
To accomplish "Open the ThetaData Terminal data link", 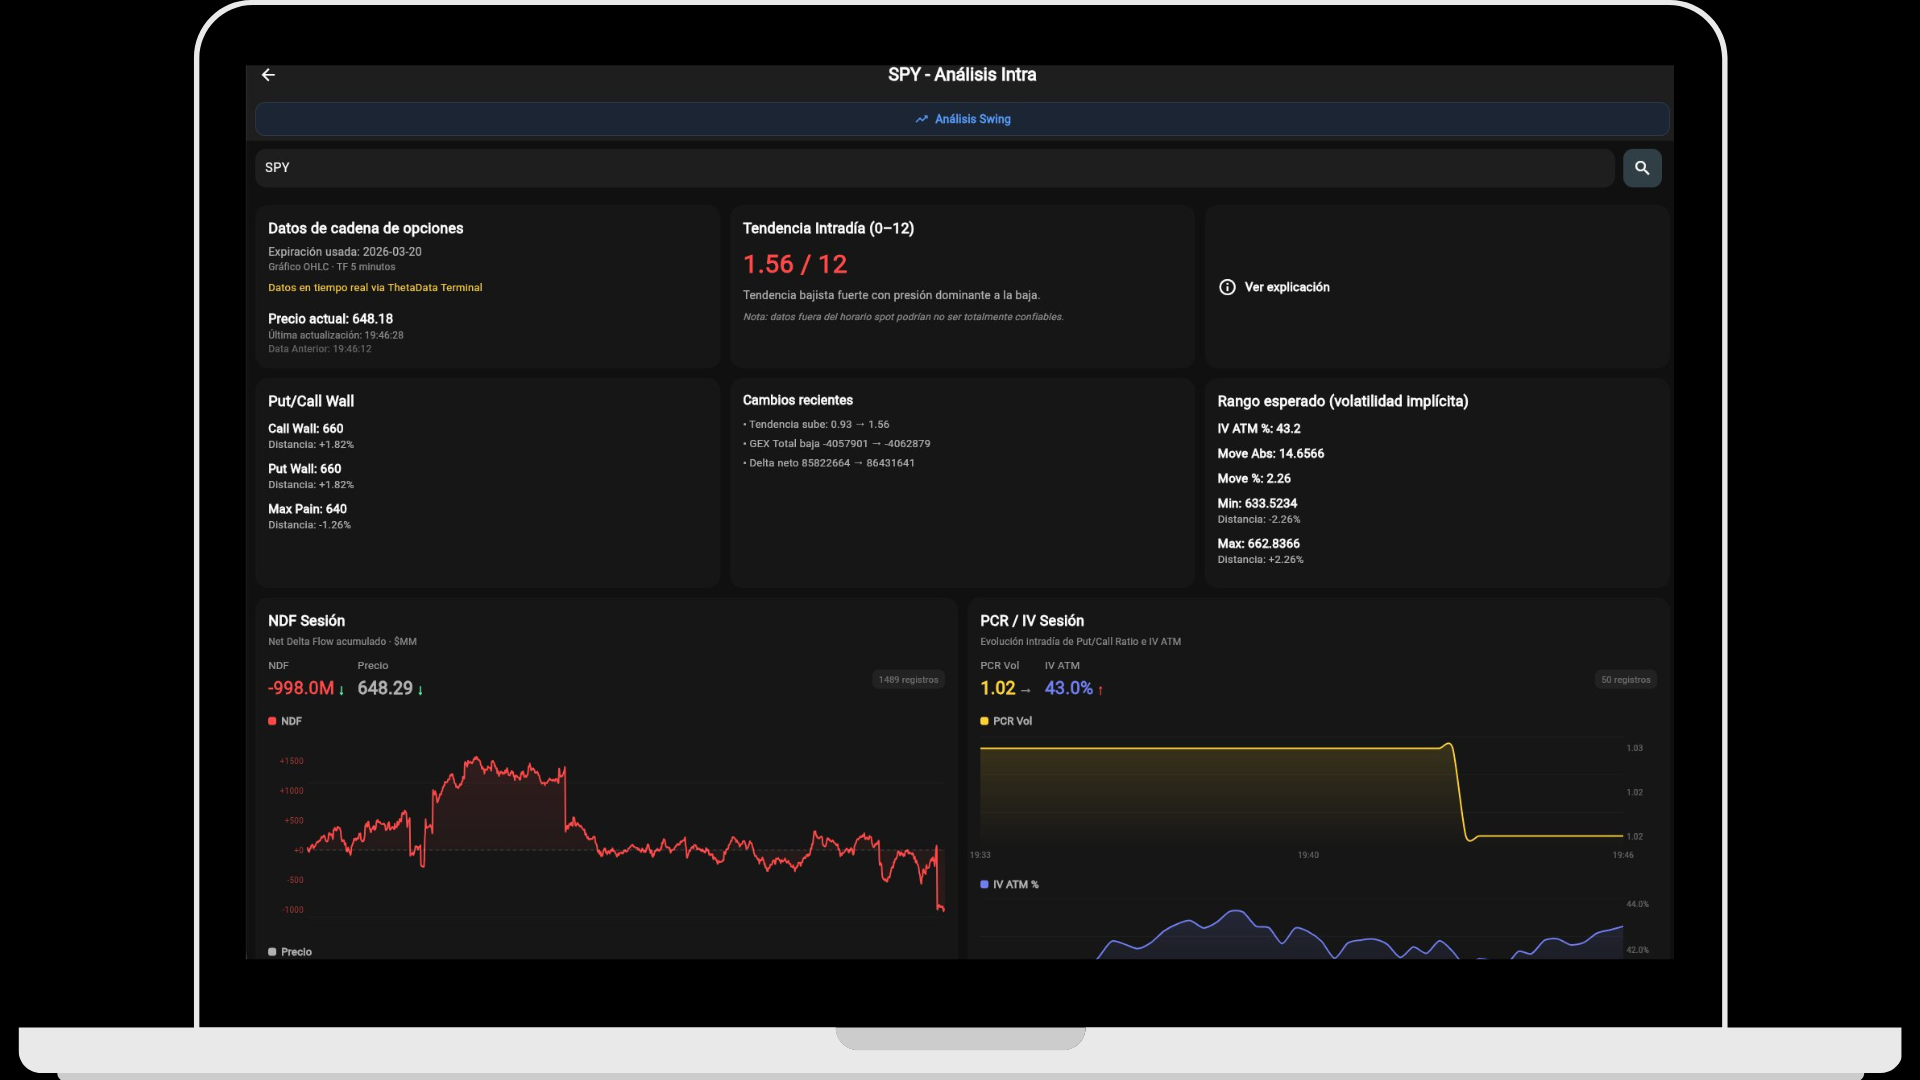I will [x=375, y=287].
